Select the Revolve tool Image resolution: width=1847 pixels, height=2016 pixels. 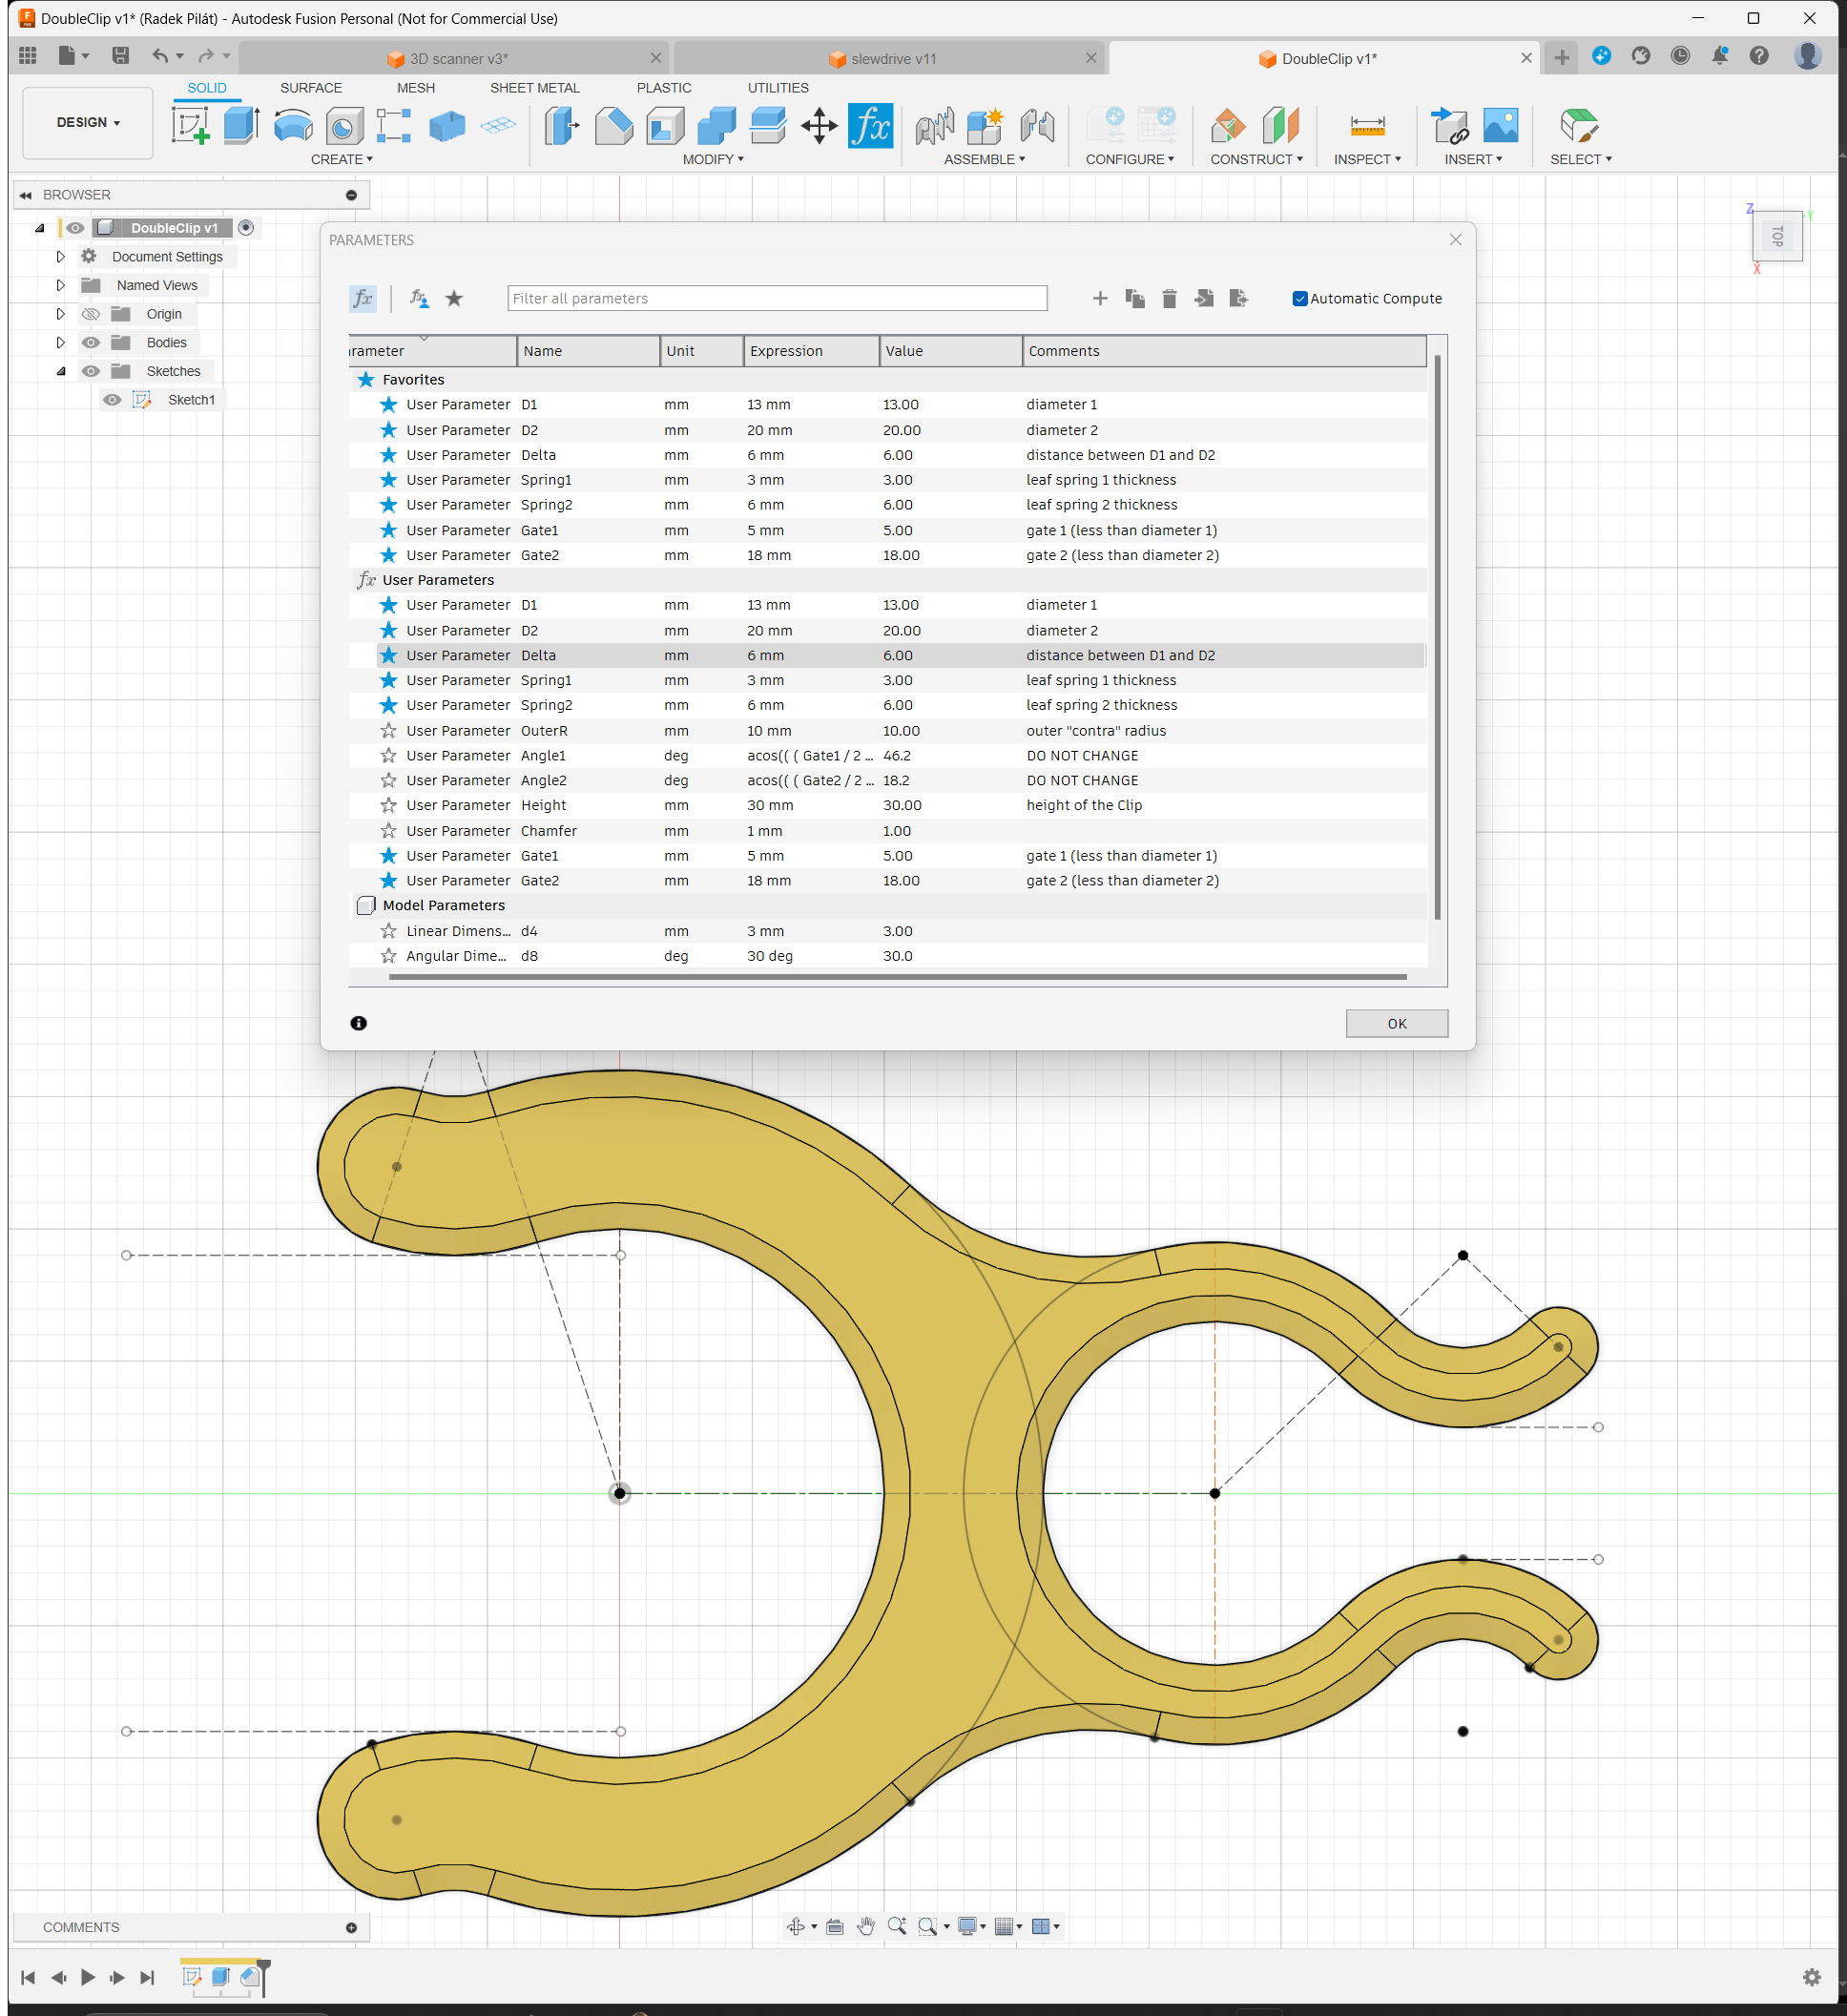pos(293,126)
